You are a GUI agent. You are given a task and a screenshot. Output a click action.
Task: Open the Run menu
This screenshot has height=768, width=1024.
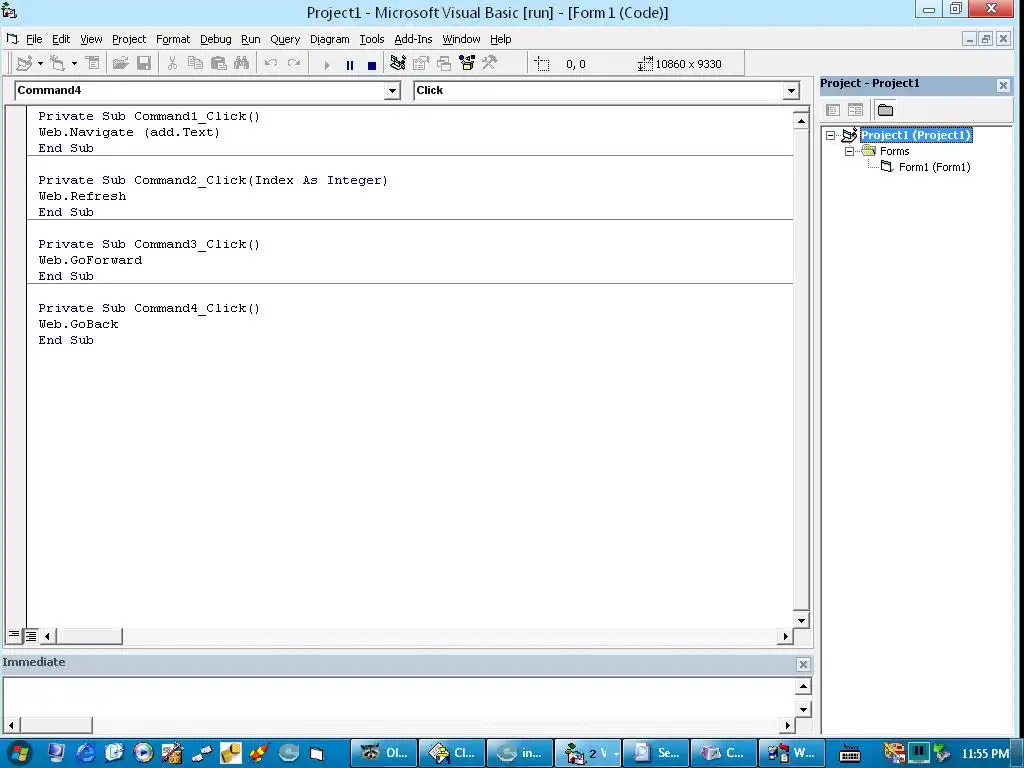pyautogui.click(x=251, y=39)
